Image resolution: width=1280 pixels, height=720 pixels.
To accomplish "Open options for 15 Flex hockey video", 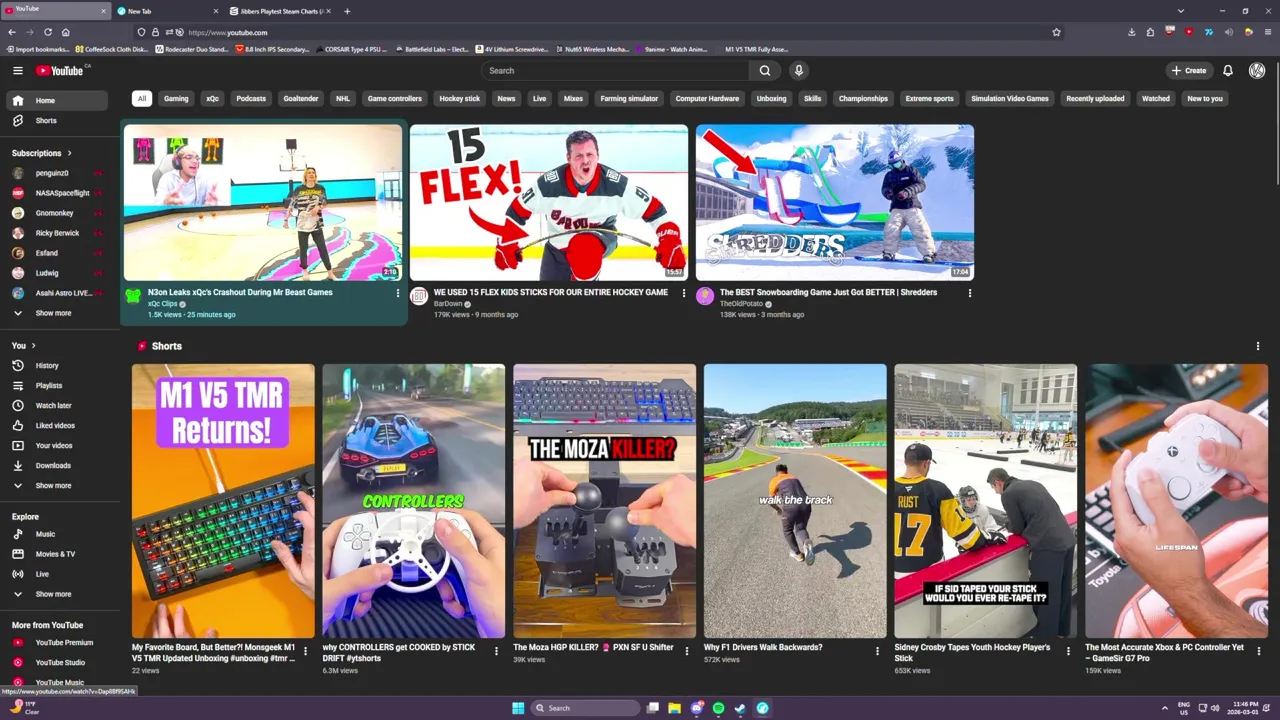I will 684,293.
